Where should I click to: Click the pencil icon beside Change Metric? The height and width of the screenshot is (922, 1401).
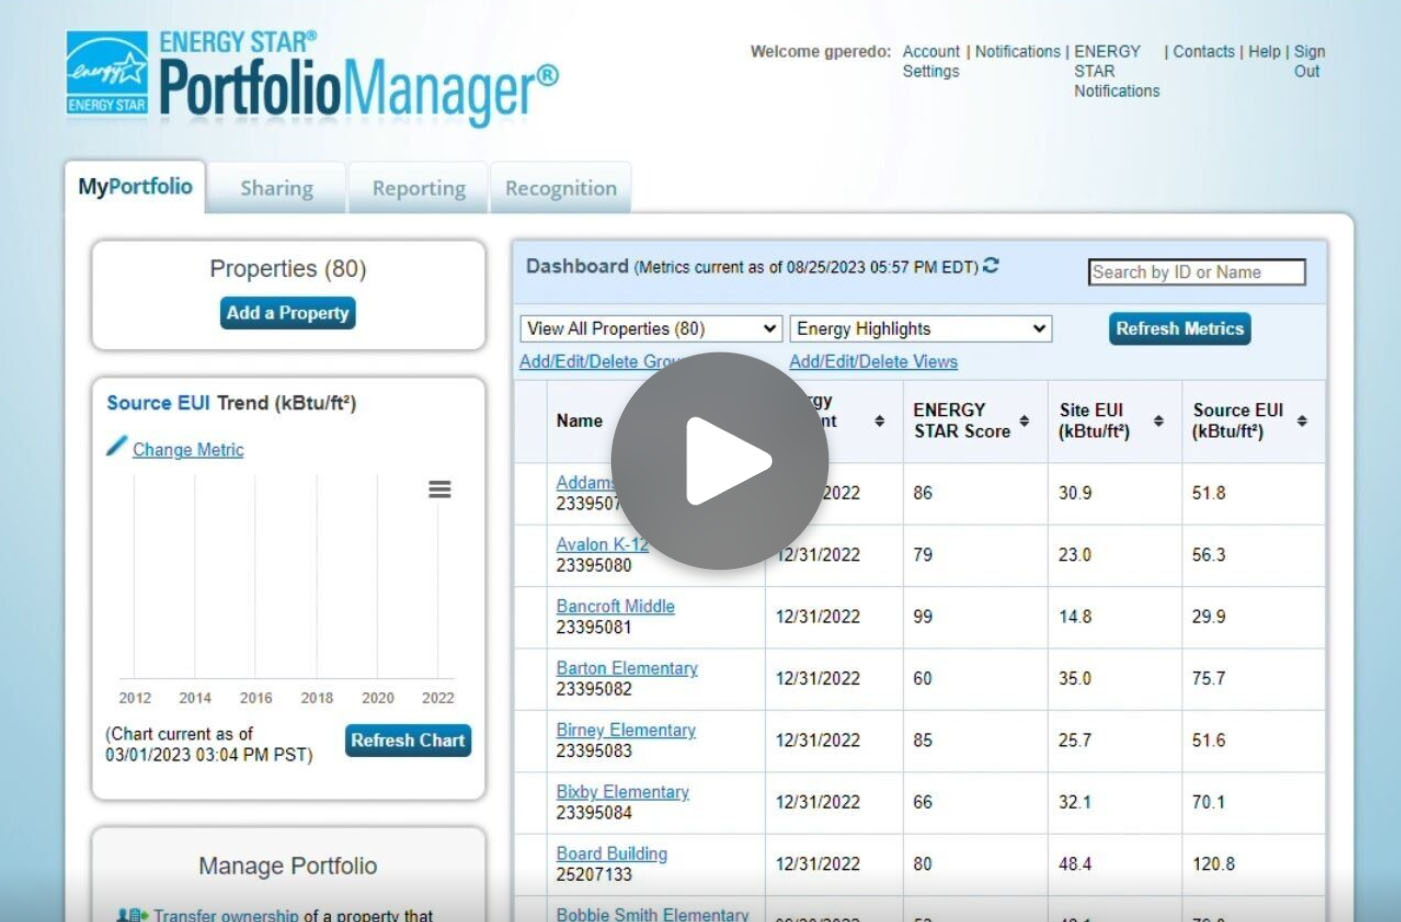pyautogui.click(x=117, y=446)
